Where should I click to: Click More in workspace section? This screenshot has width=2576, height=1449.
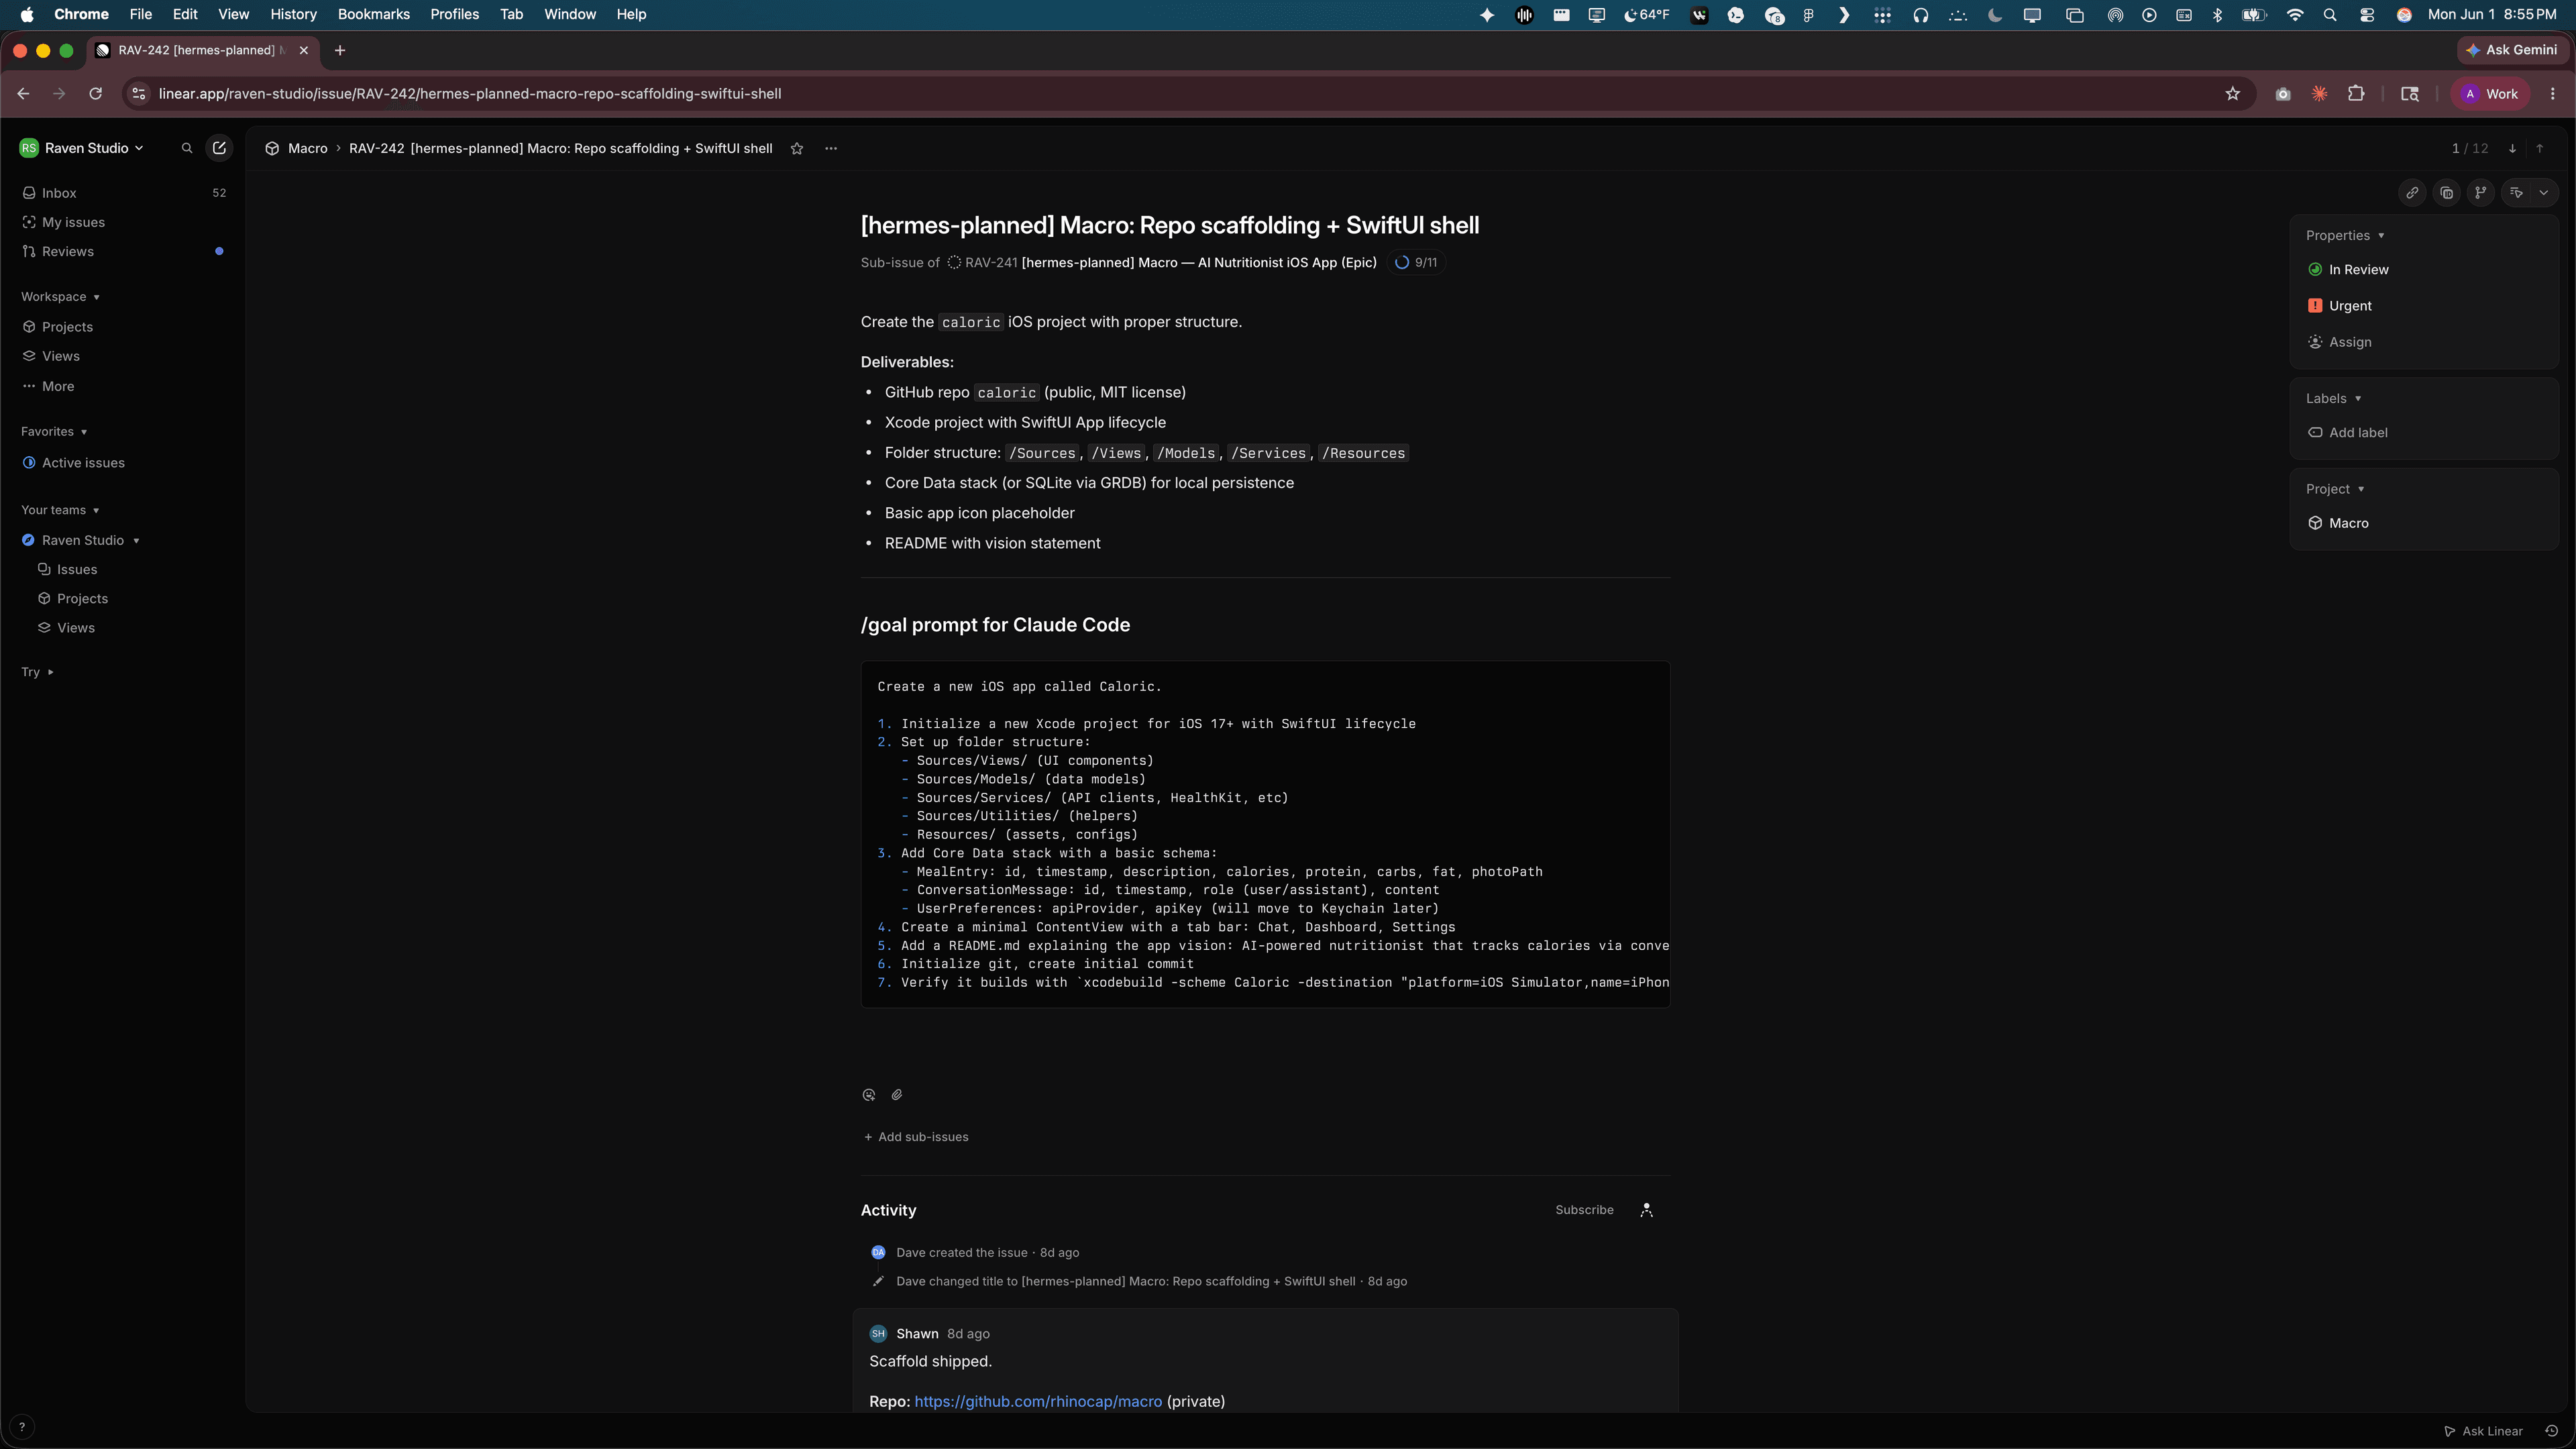point(124,386)
